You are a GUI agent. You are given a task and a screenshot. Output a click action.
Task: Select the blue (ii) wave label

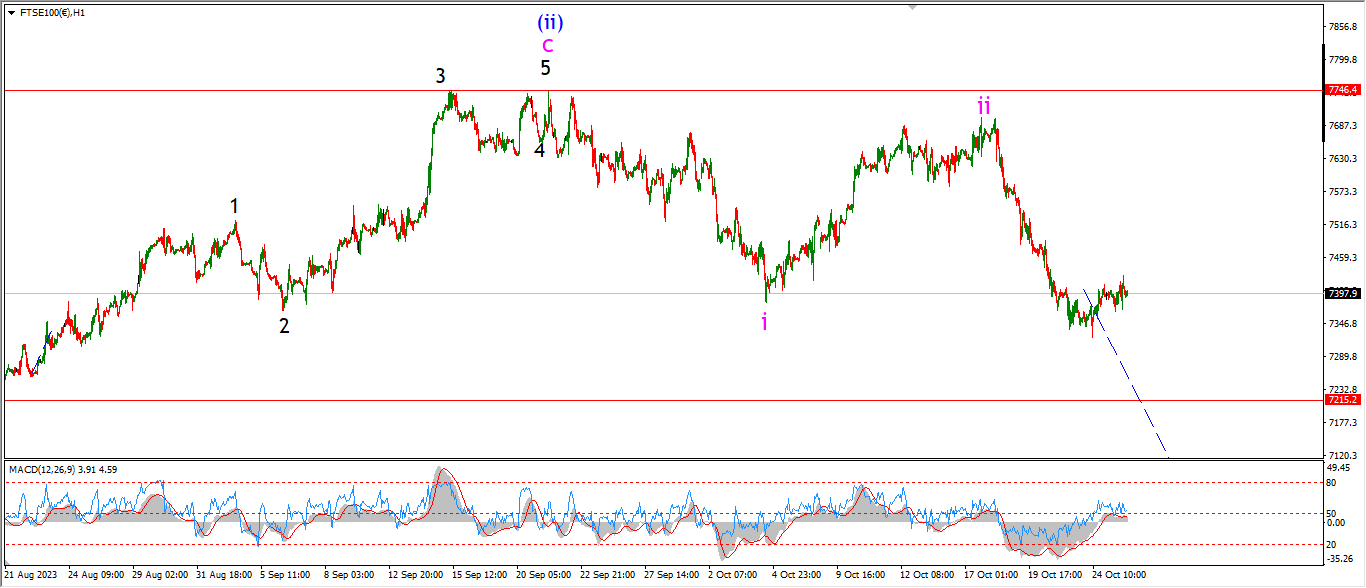tap(547, 20)
